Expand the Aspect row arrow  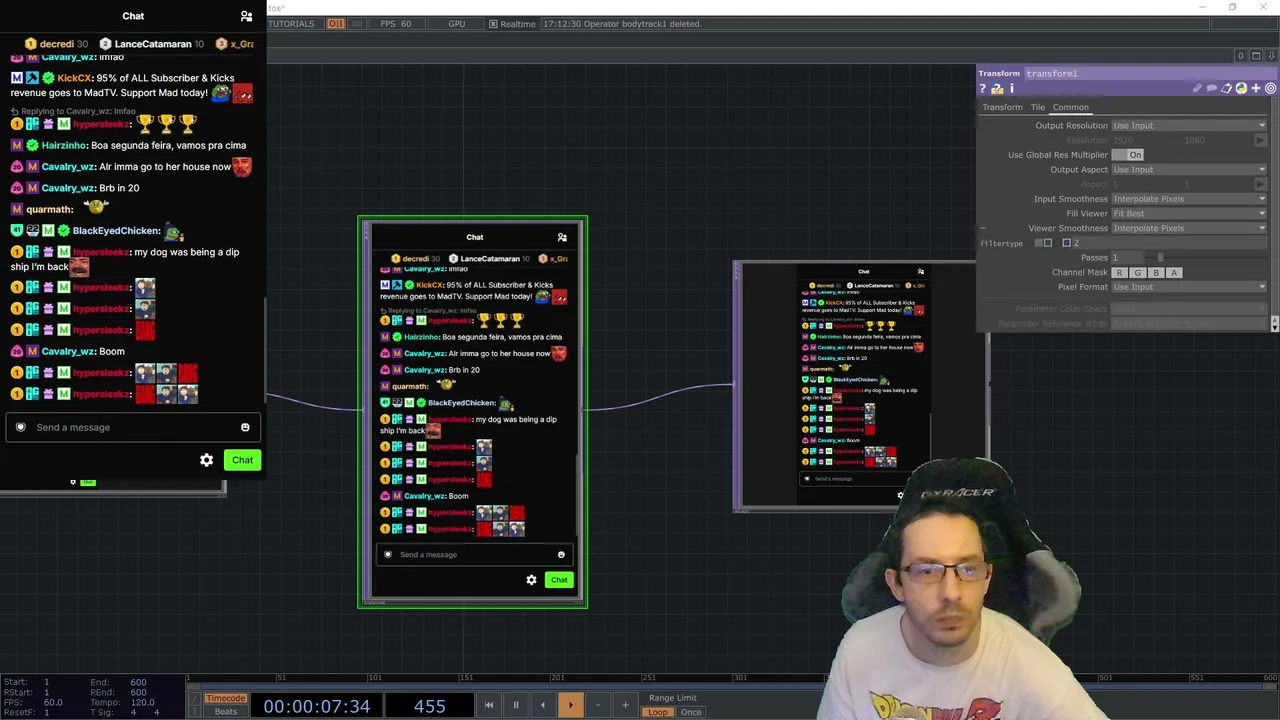(x=1260, y=185)
